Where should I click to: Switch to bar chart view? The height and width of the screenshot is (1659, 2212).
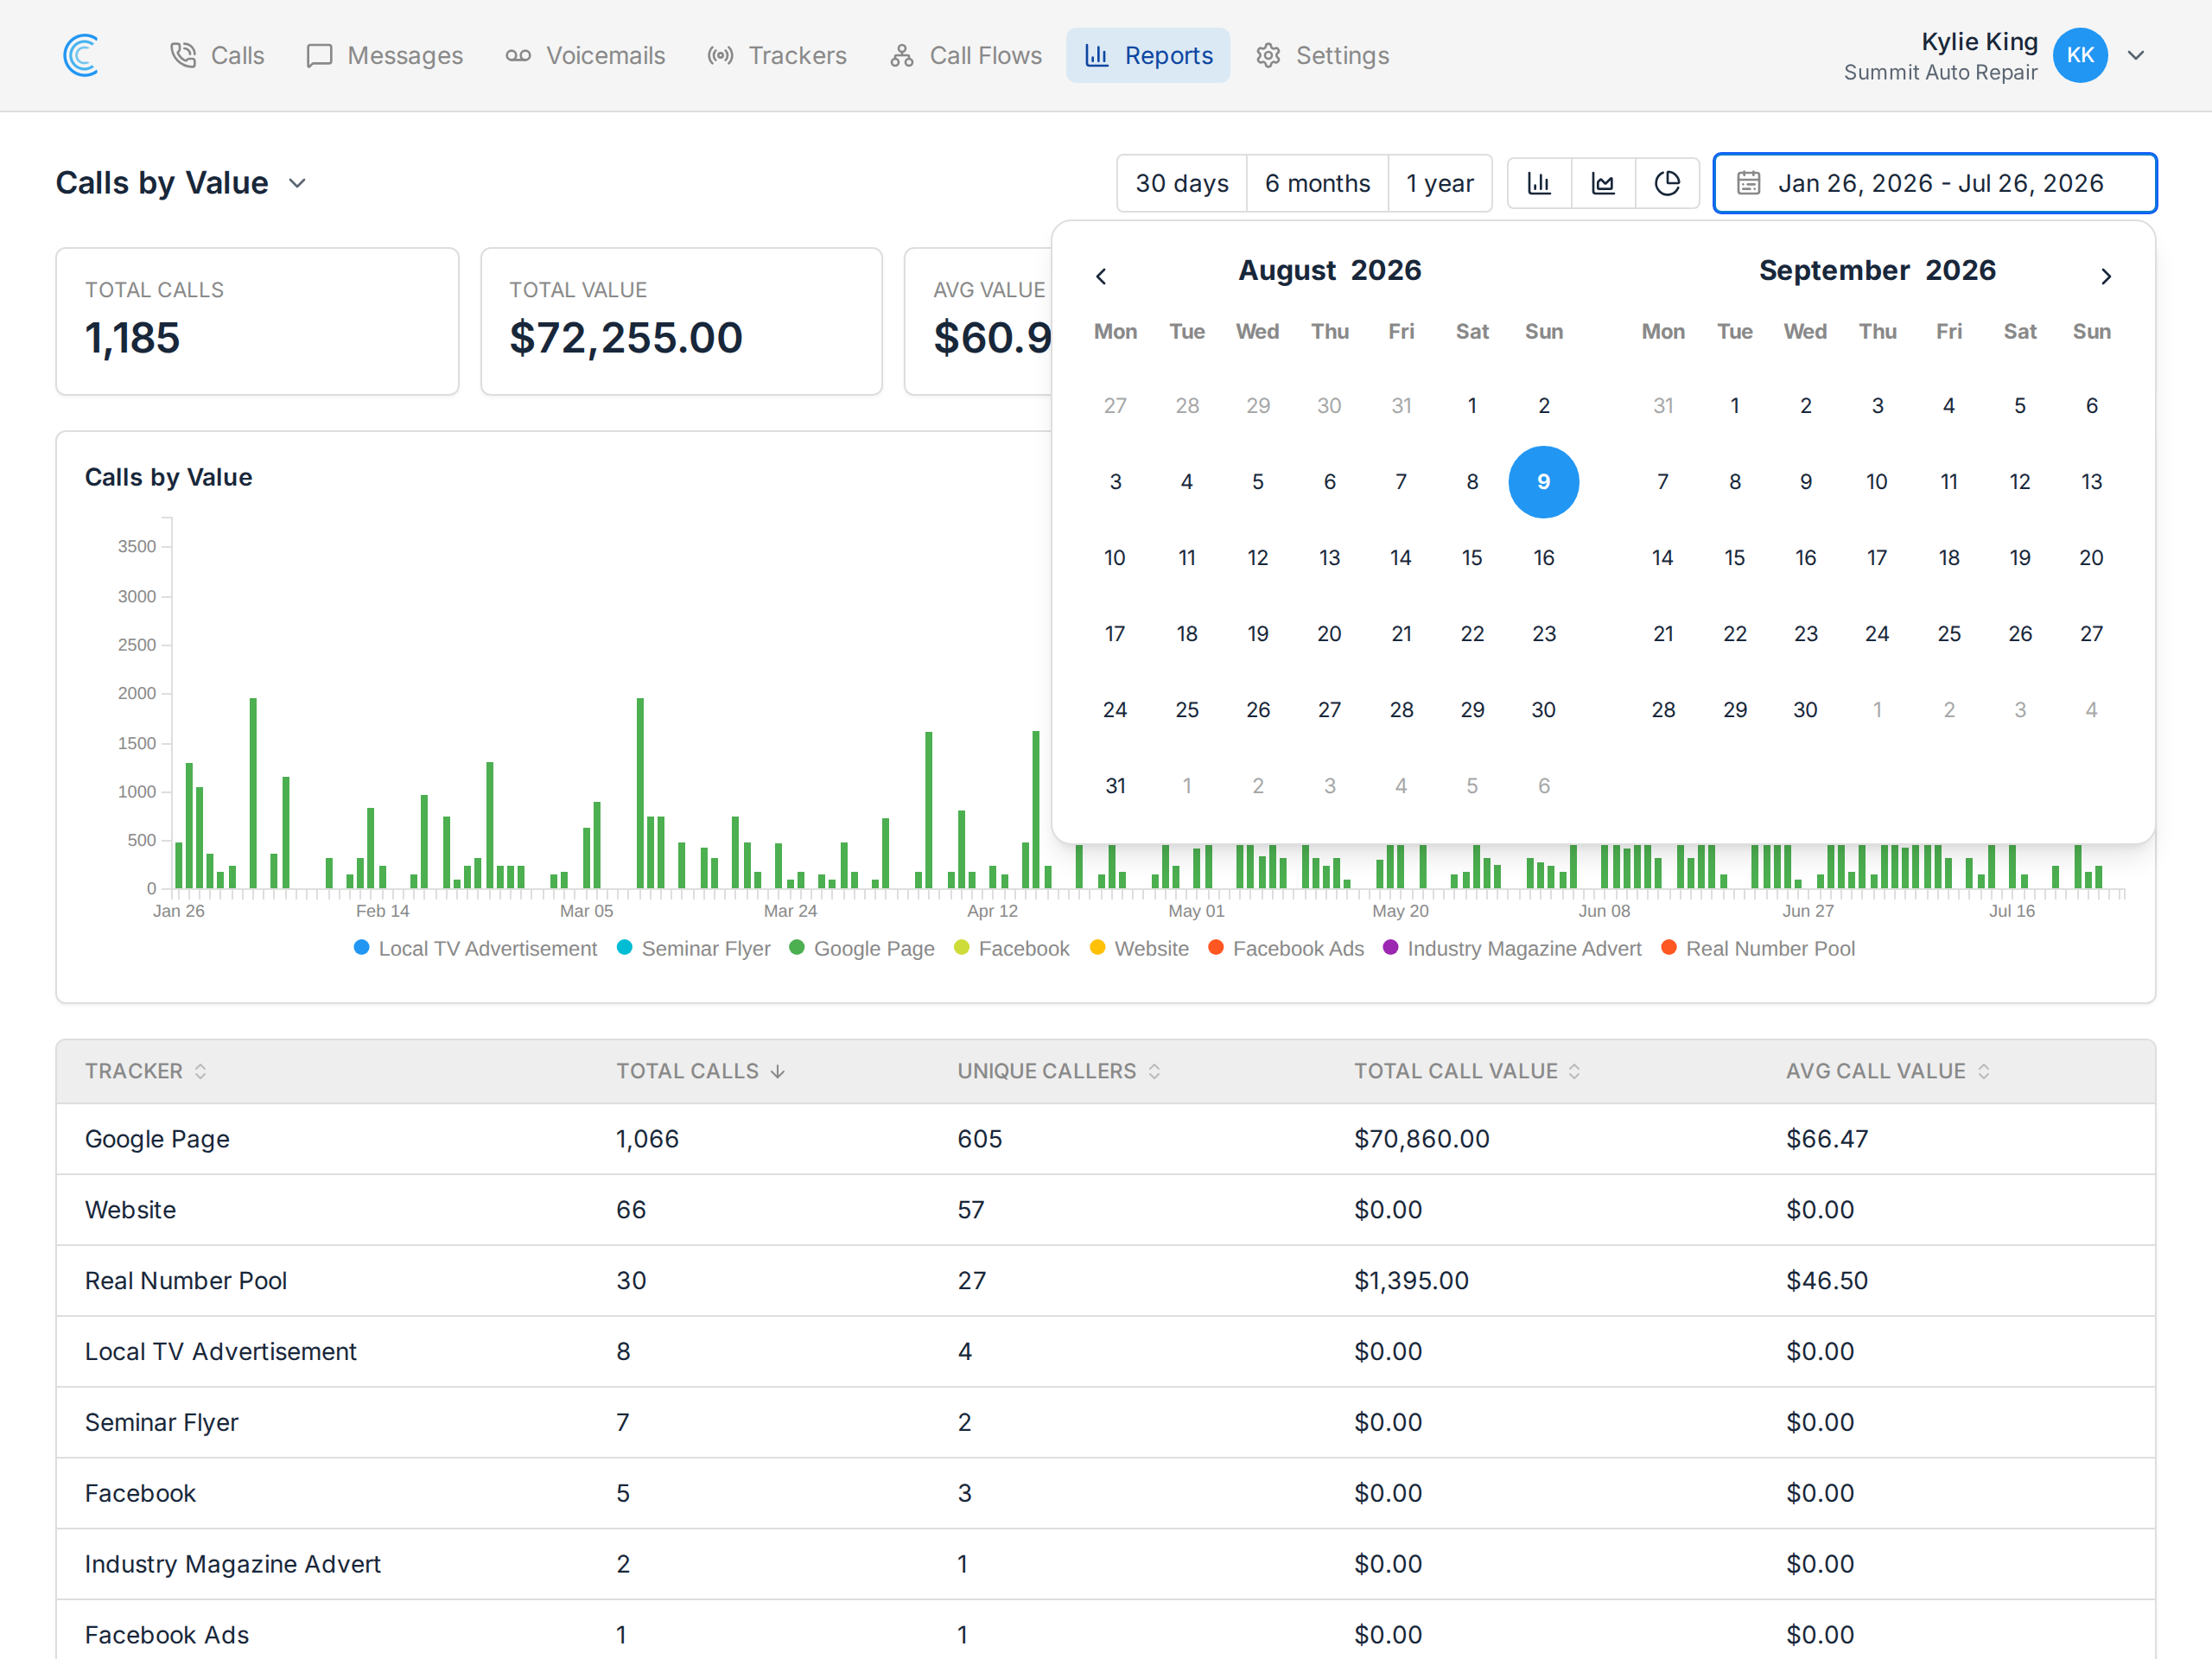[1539, 183]
